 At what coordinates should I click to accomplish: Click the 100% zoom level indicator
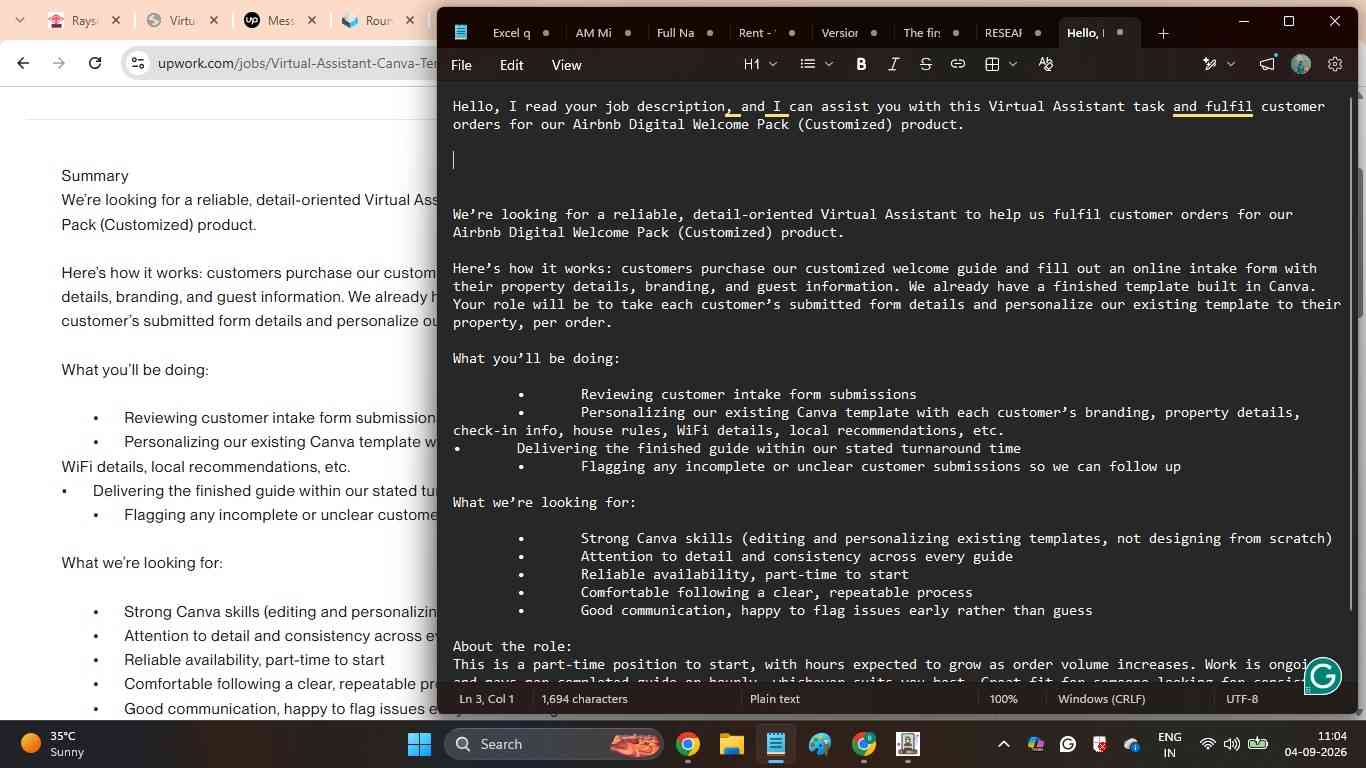coord(1003,699)
